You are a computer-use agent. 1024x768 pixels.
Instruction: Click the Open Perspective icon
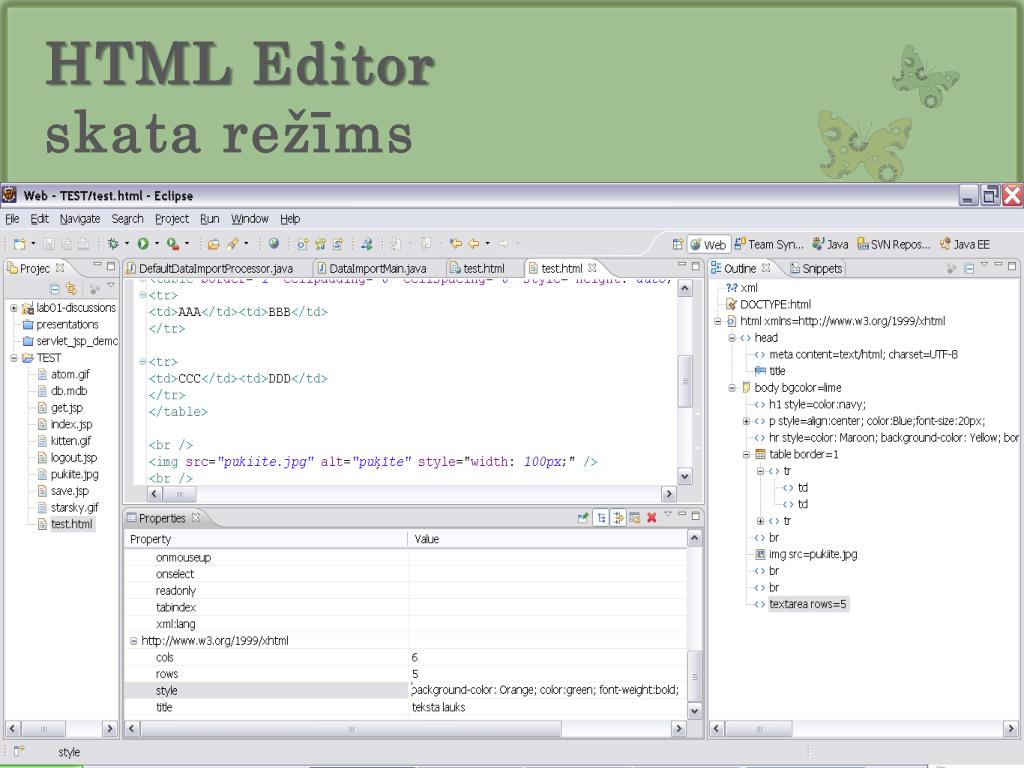(x=677, y=244)
